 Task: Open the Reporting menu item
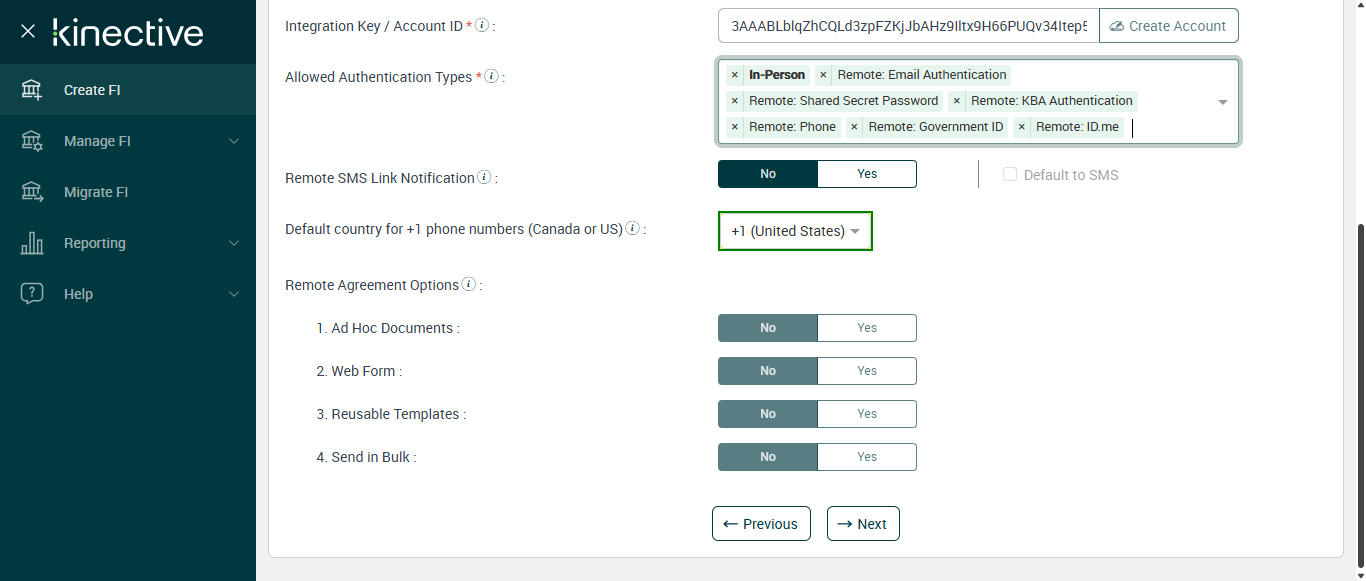(x=95, y=243)
